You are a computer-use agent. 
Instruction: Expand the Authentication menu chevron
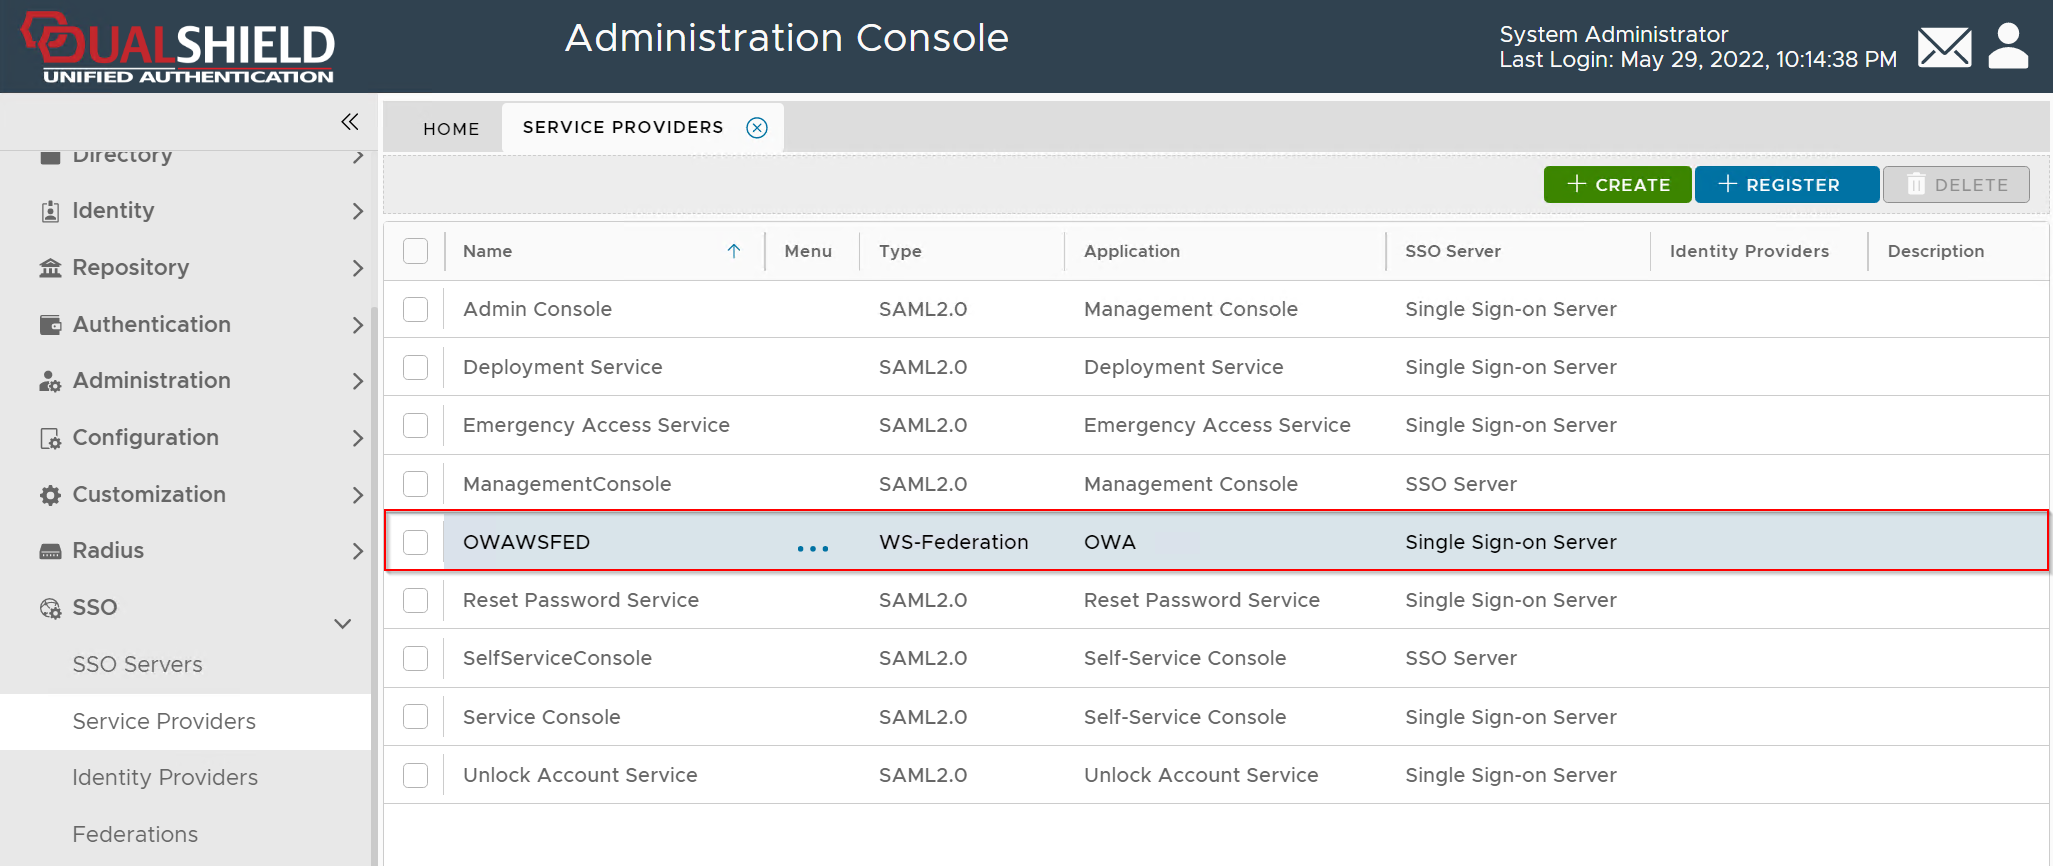(x=357, y=325)
